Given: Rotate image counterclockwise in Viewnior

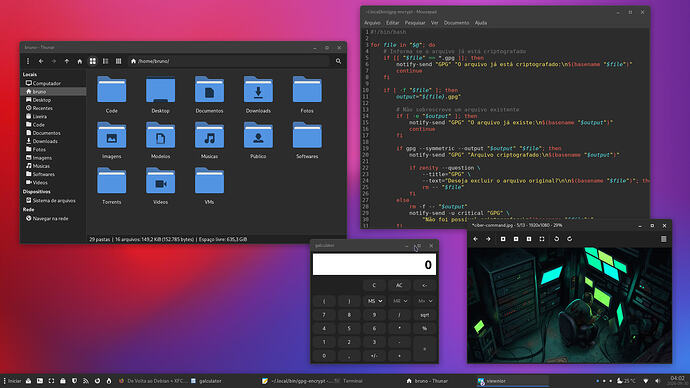Looking at the screenshot, I should (557, 239).
